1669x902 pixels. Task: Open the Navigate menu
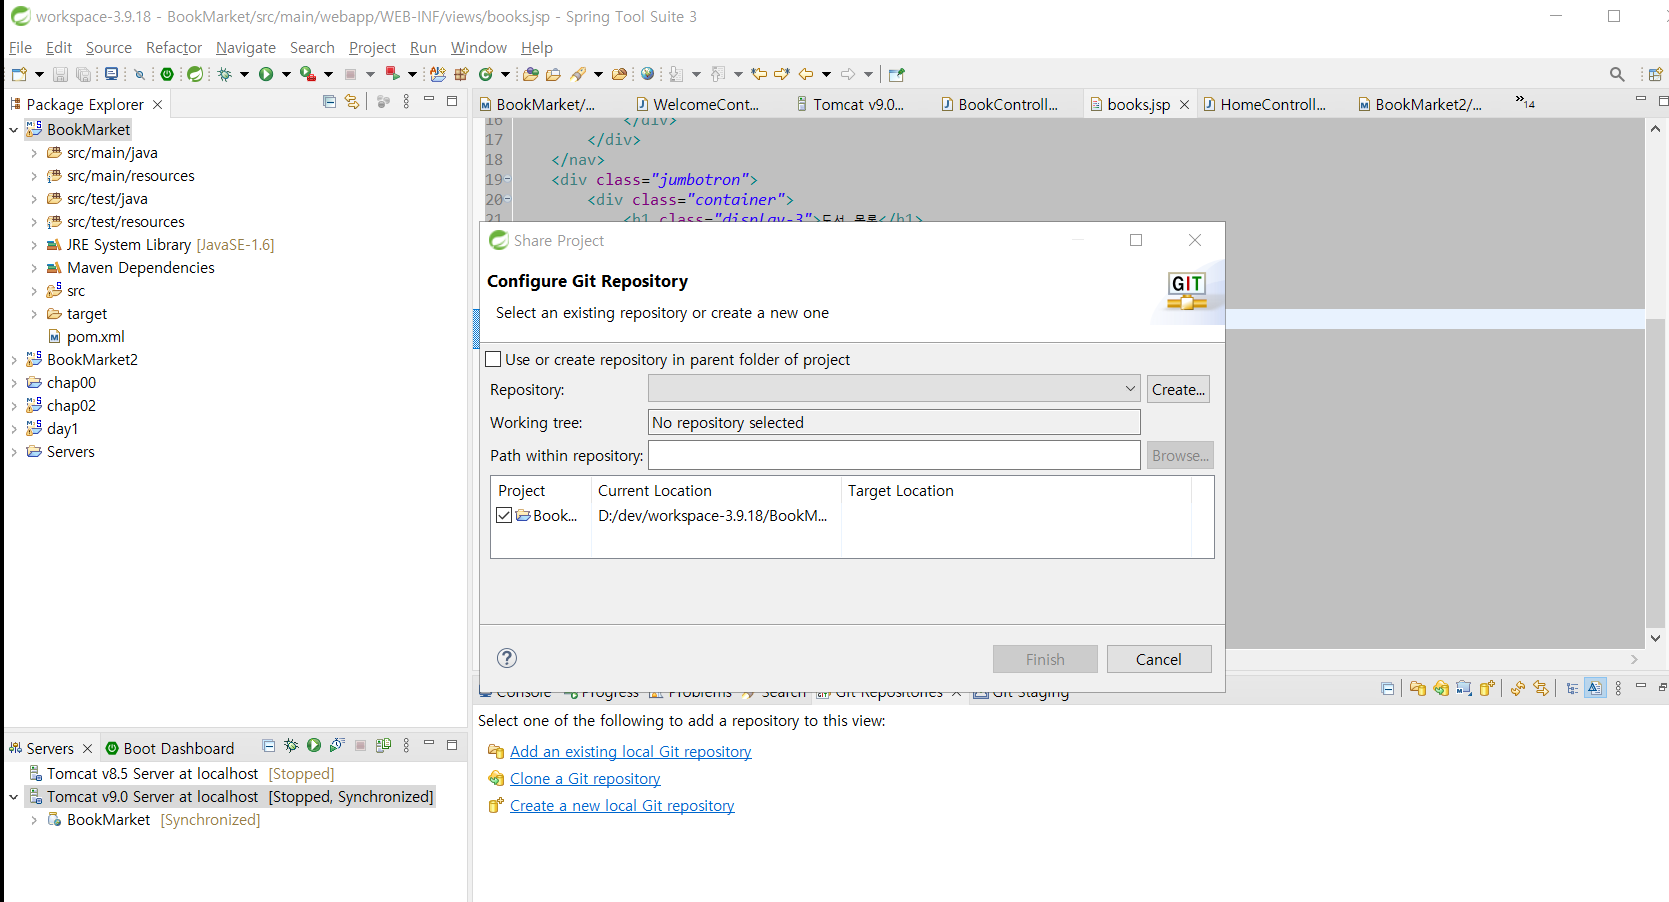pos(245,47)
